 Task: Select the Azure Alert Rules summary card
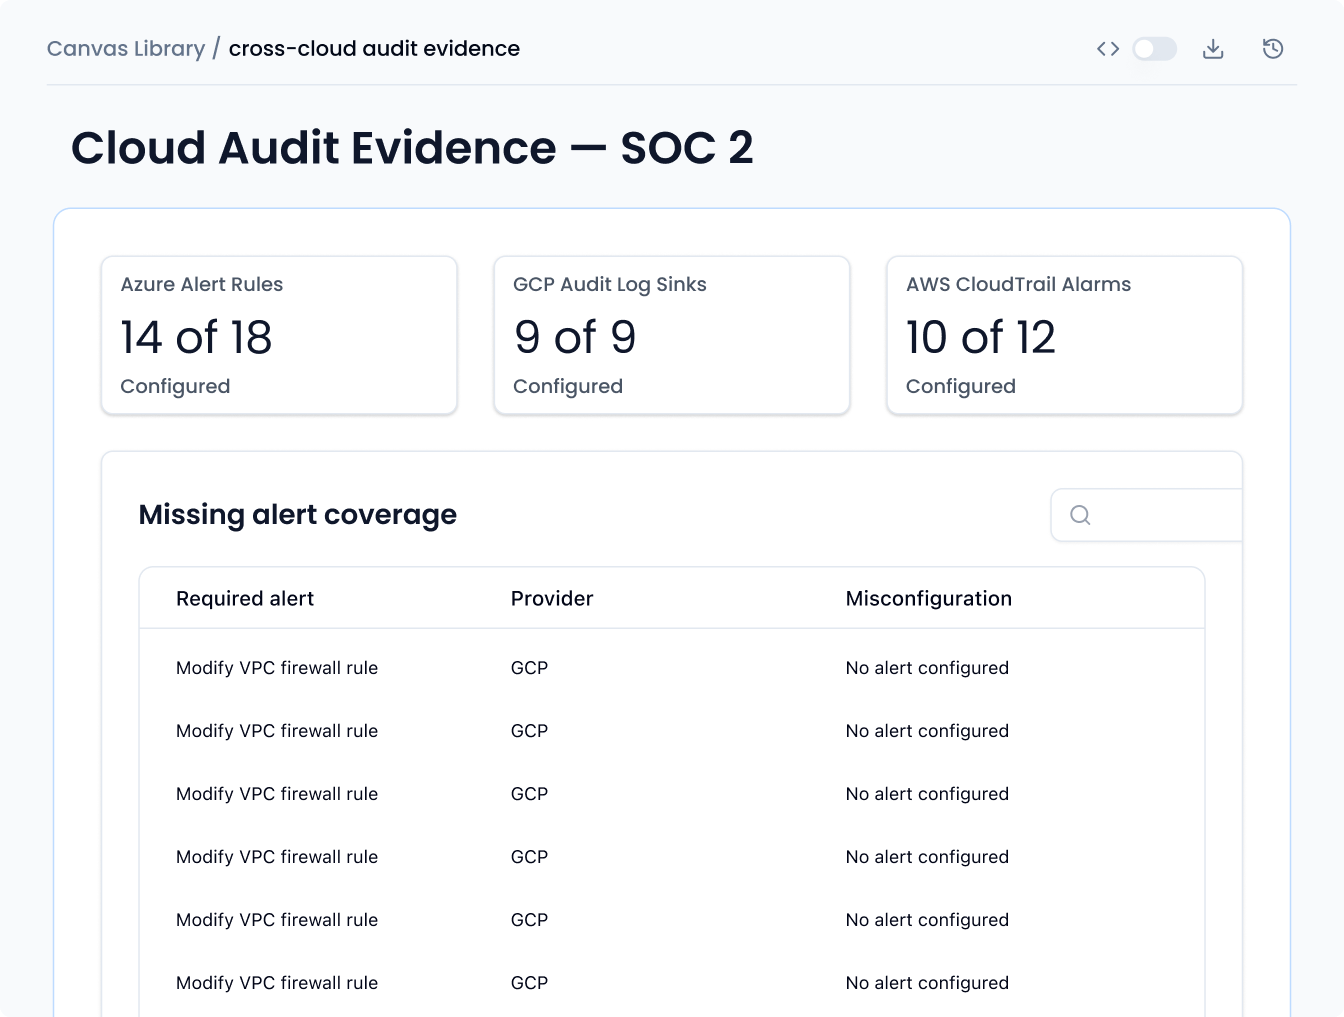[278, 335]
